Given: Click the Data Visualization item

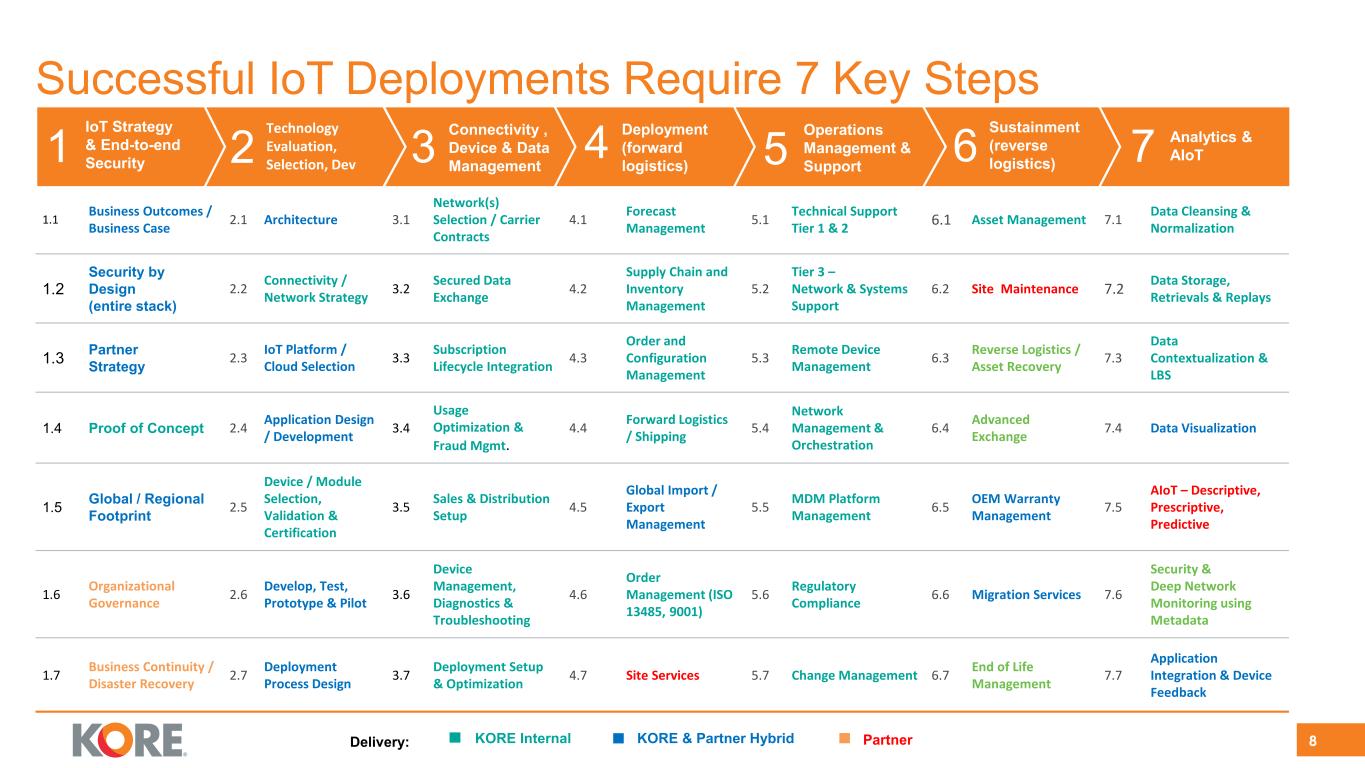Looking at the screenshot, I should tap(1203, 428).
